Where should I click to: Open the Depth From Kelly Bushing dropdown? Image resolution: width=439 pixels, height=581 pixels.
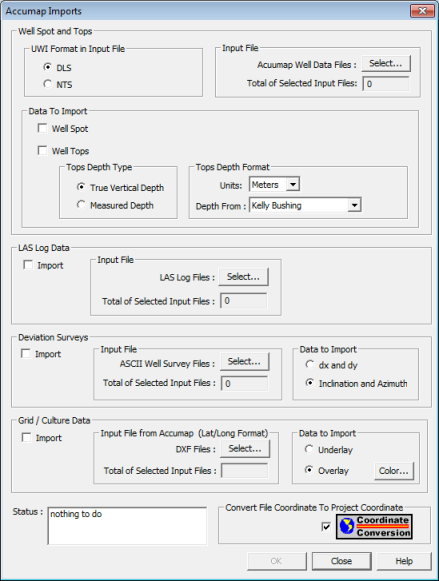point(354,205)
